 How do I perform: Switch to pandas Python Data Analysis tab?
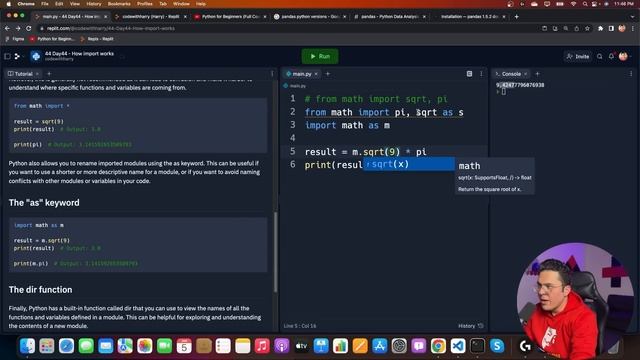point(390,17)
